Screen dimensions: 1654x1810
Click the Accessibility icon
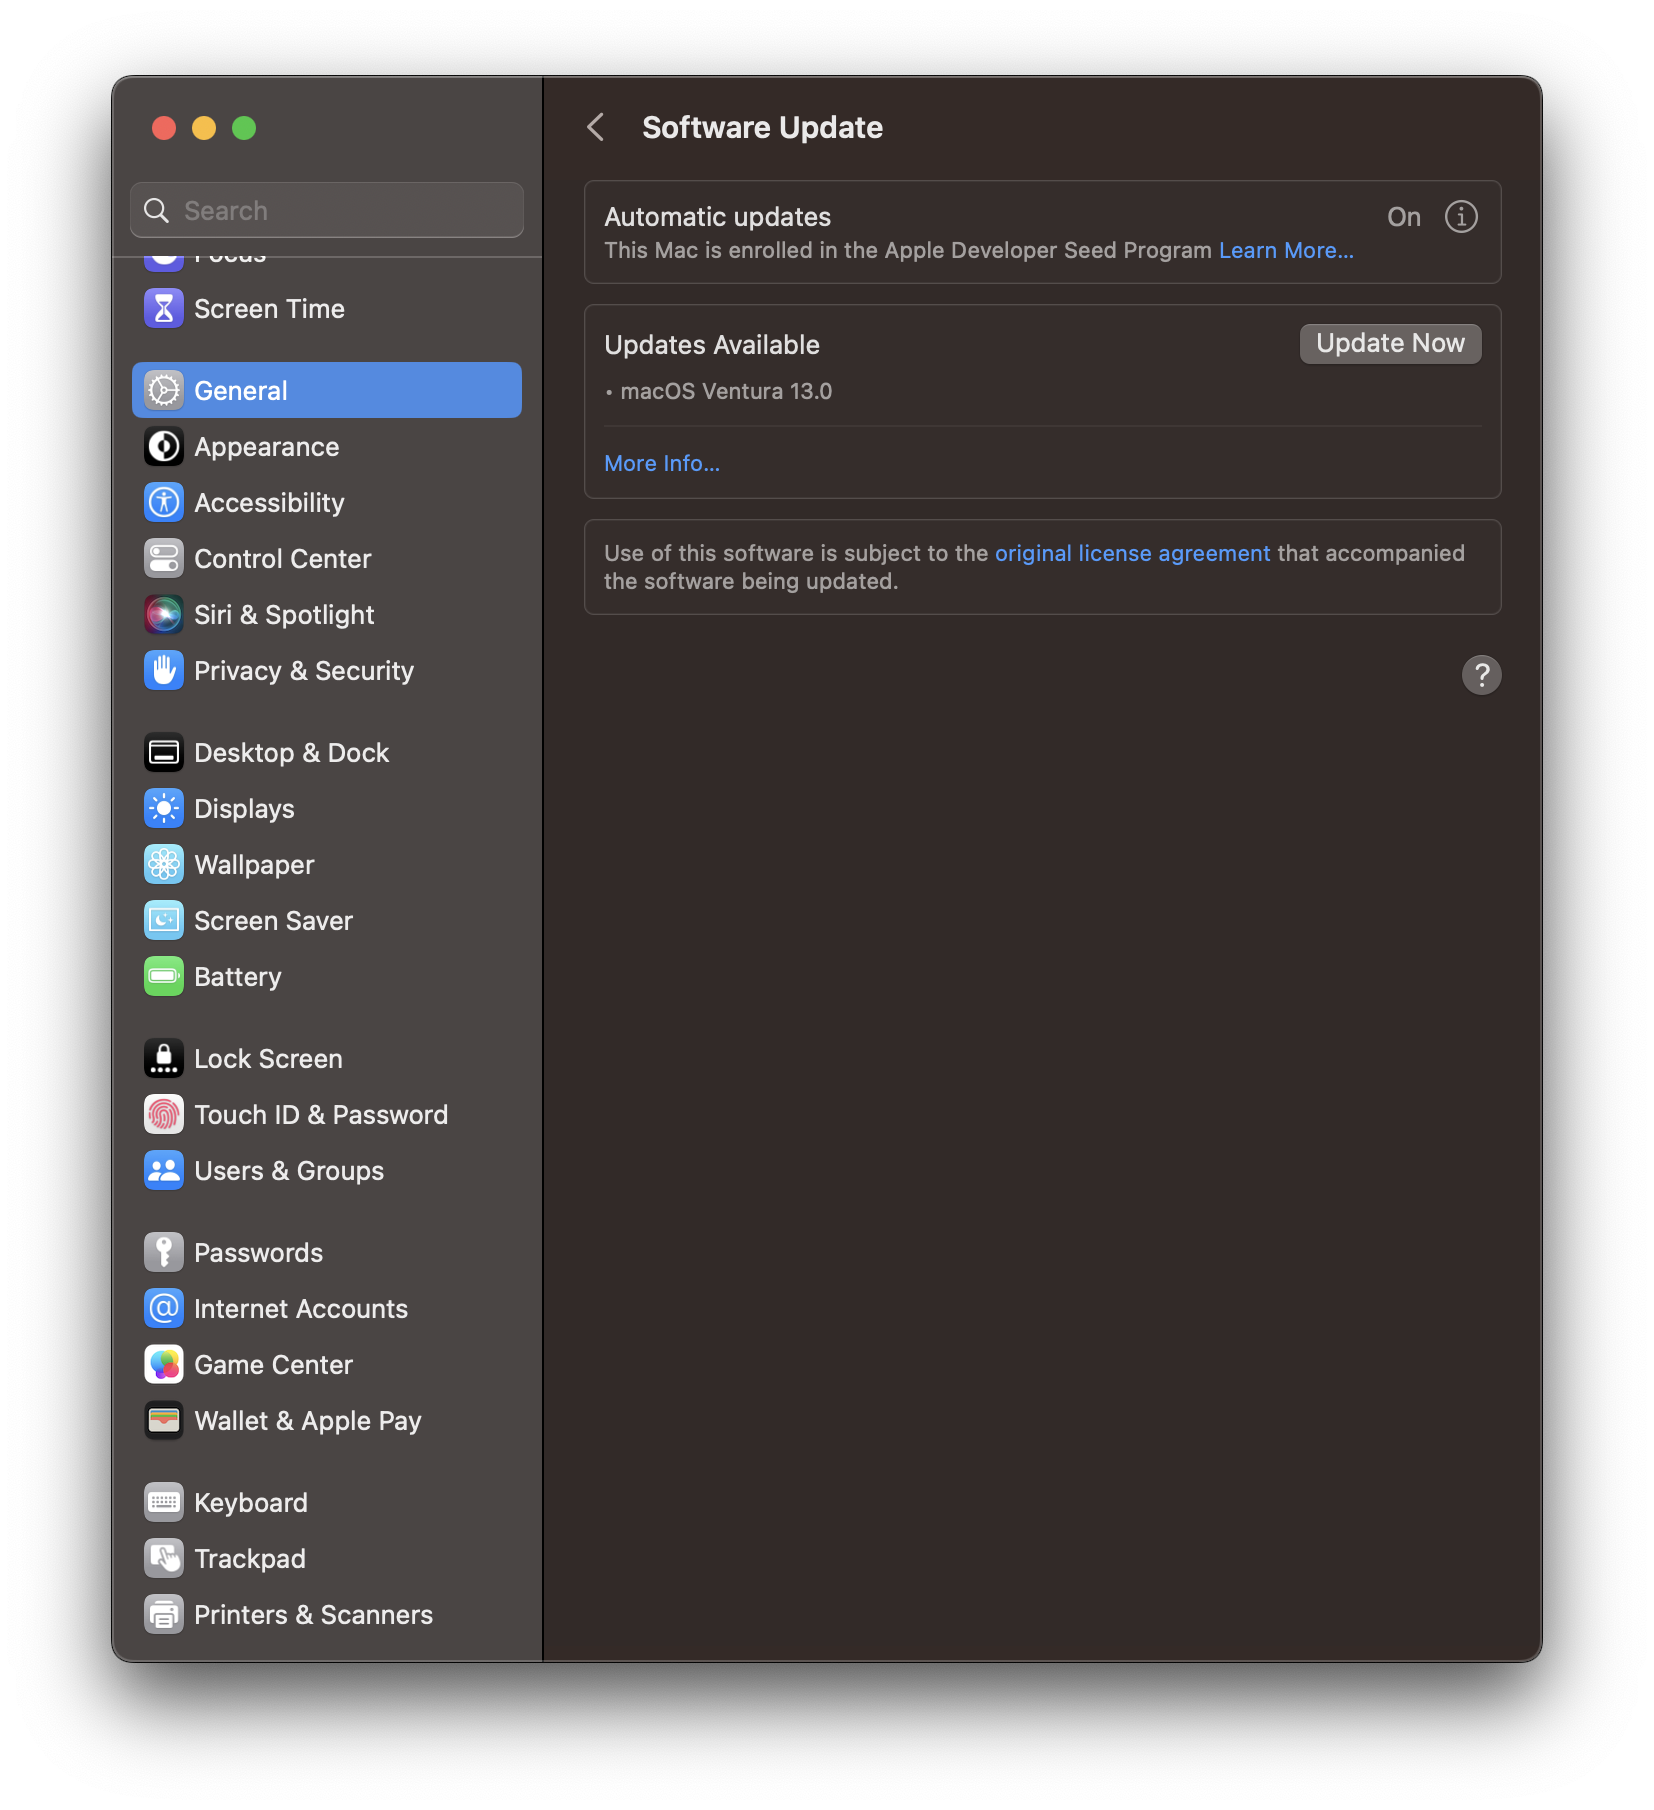click(164, 503)
